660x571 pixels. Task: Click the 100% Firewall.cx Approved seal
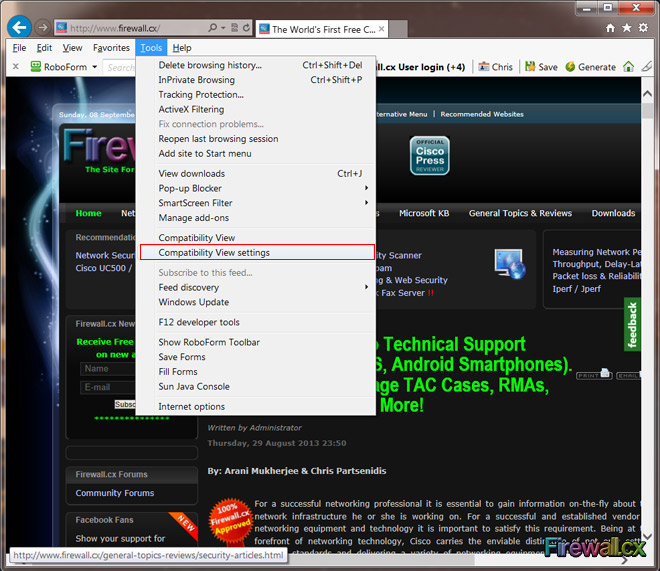[x=230, y=521]
